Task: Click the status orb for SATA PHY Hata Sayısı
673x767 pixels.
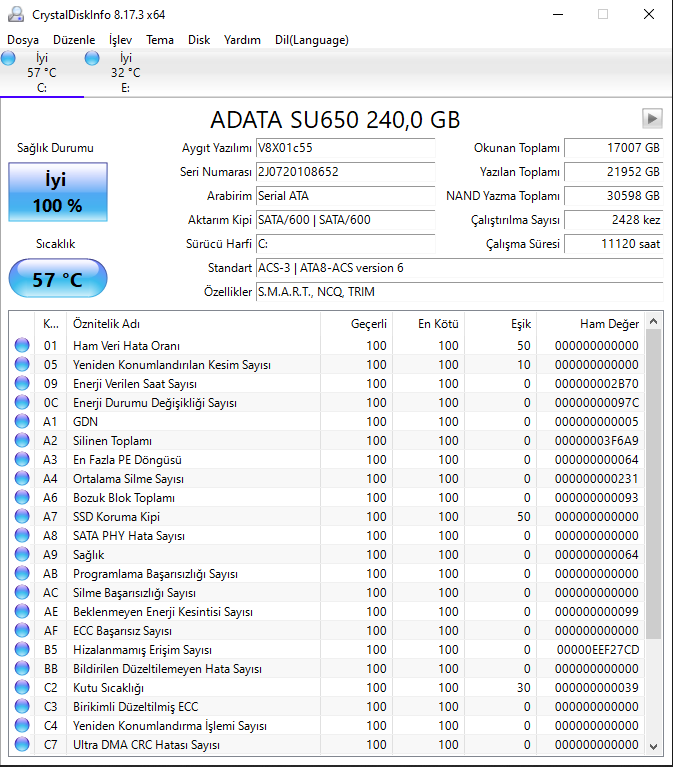Action: pos(22,535)
